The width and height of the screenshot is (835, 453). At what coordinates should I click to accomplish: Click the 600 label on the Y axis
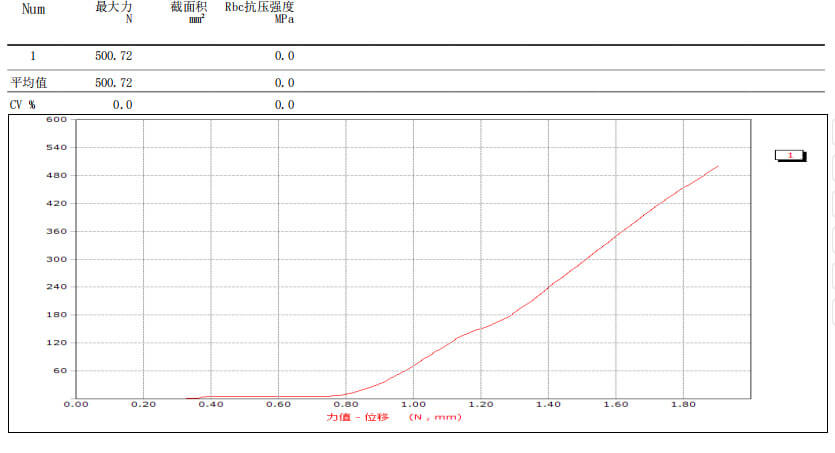pyautogui.click(x=56, y=120)
